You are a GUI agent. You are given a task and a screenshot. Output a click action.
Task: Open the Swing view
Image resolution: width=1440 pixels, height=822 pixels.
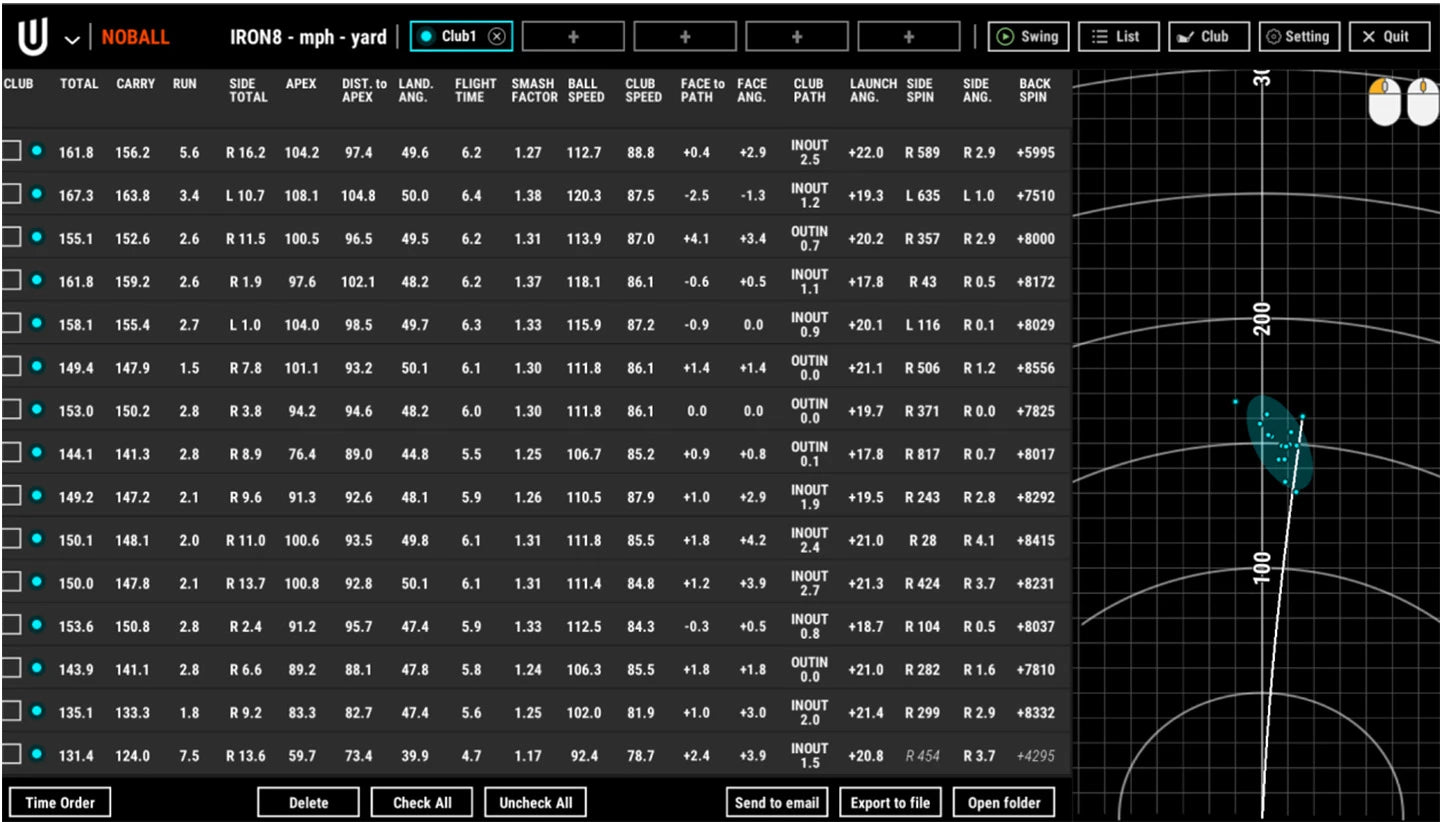click(1028, 37)
